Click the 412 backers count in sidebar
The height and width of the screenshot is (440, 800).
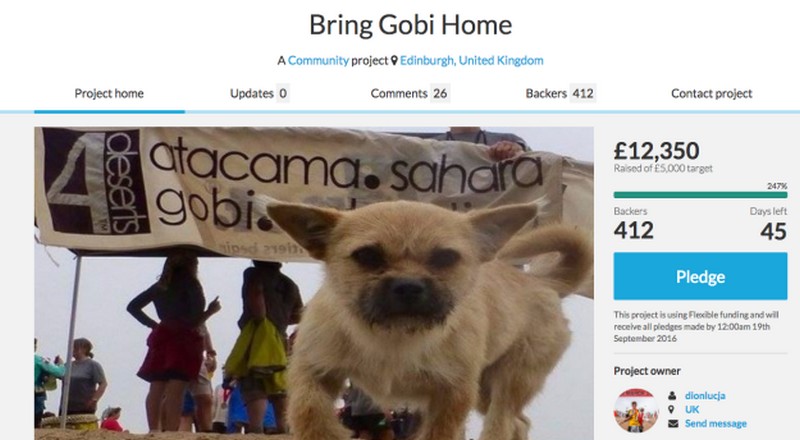point(634,231)
